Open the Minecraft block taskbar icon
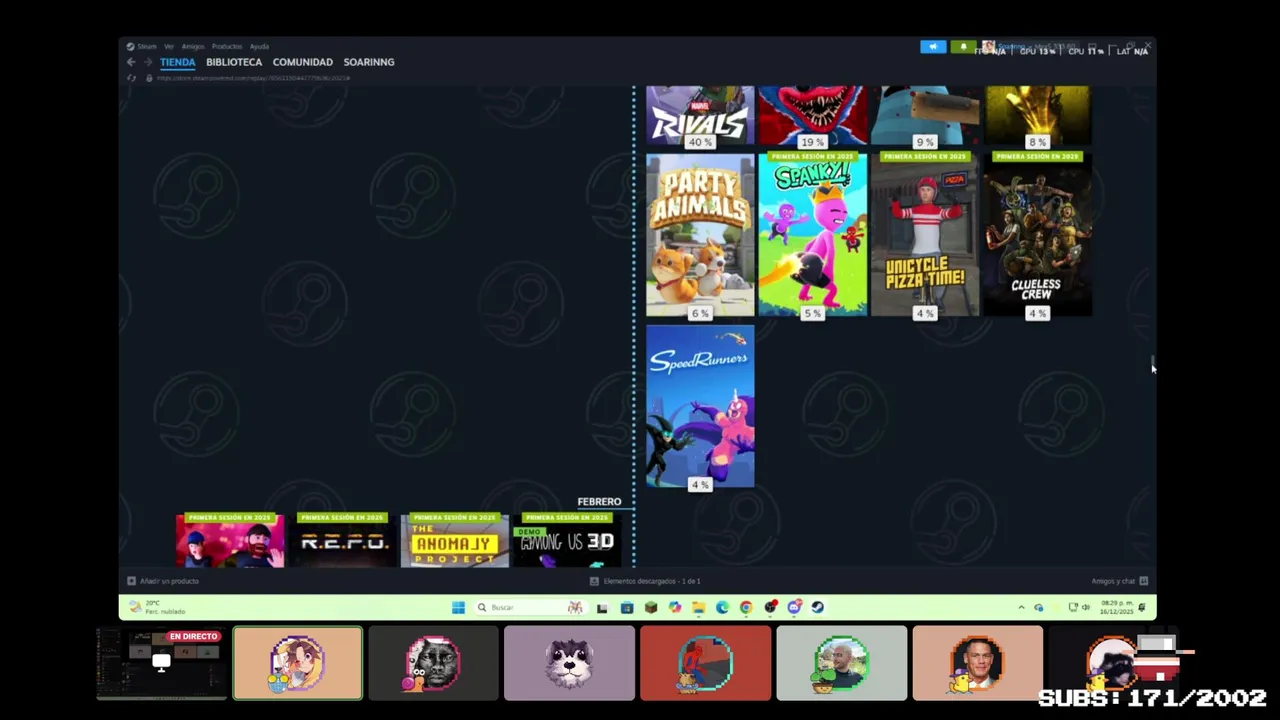The image size is (1280, 720). click(x=651, y=607)
